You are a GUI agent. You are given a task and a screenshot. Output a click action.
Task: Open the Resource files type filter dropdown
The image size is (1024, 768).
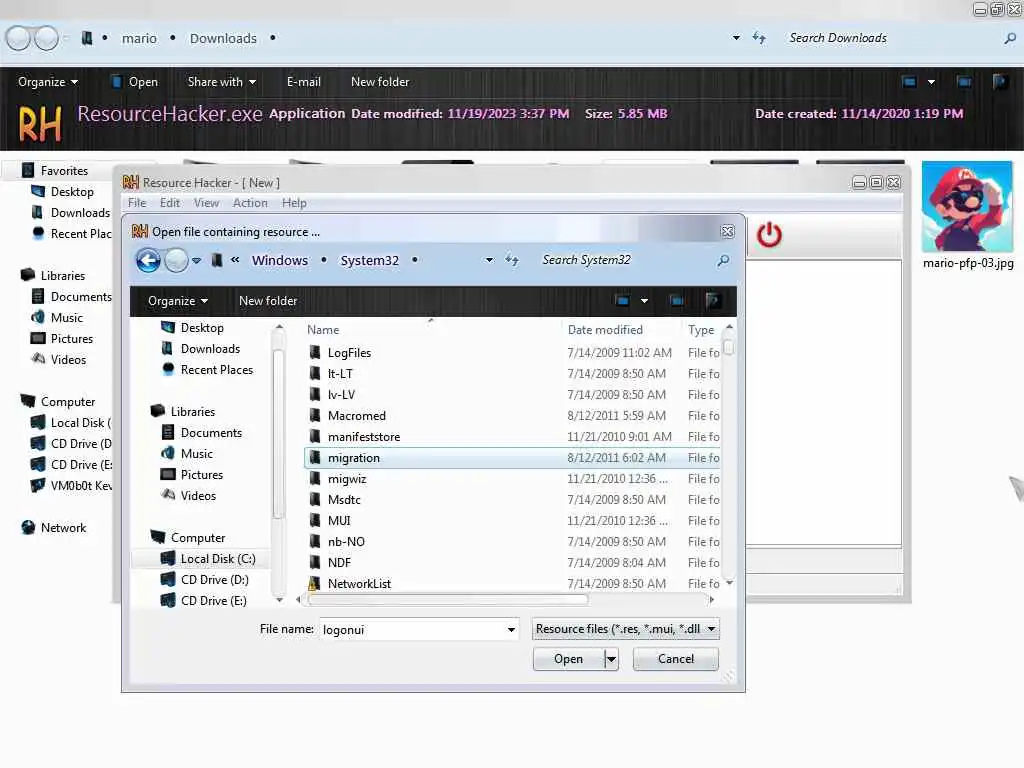pos(711,629)
